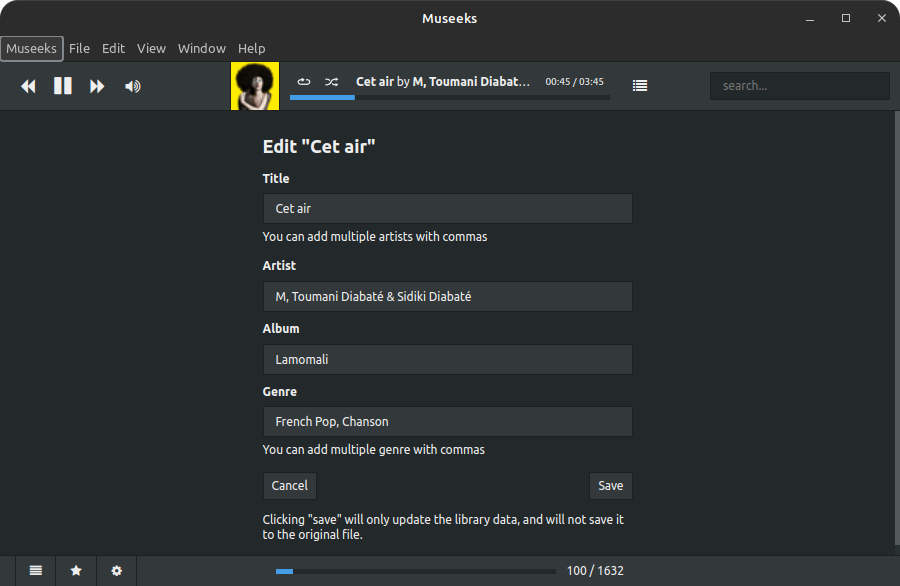Open settings via gear icon
The image size is (900, 586).
pyautogui.click(x=116, y=570)
